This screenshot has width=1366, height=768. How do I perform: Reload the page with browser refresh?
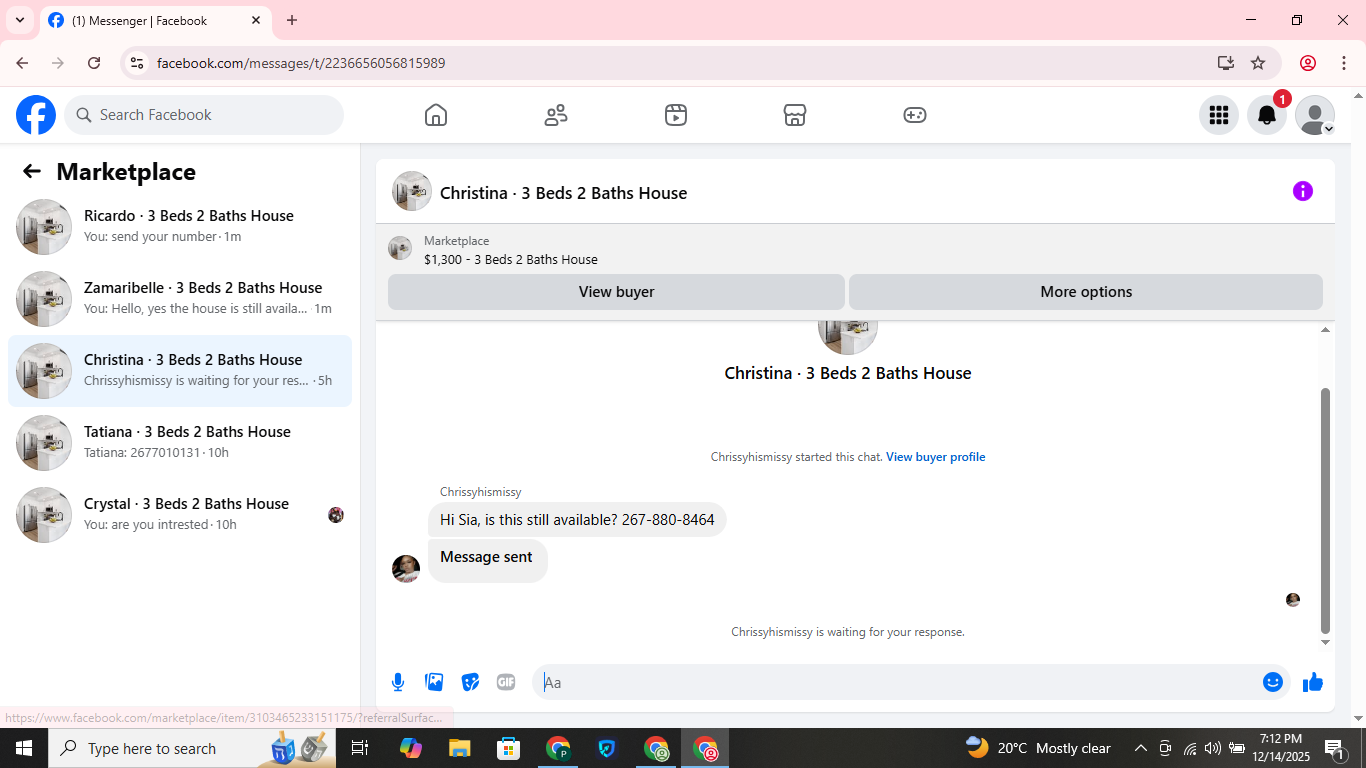coord(94,63)
